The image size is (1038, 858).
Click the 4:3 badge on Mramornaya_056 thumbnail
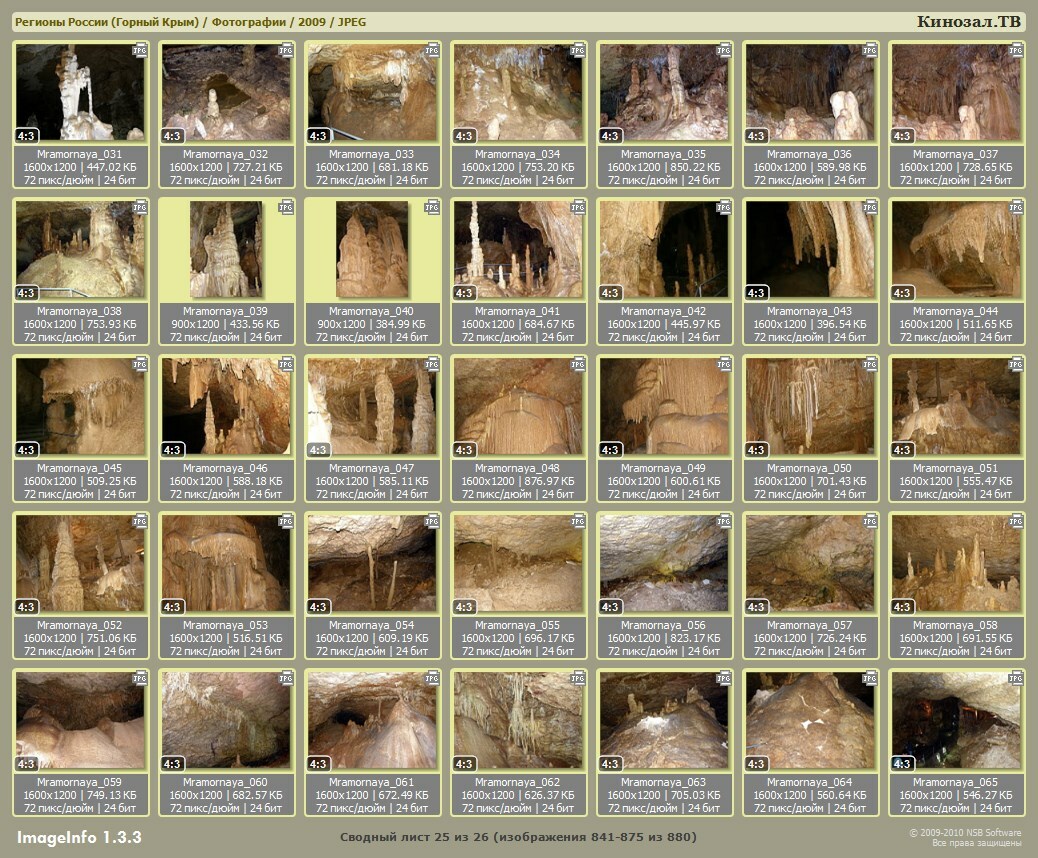coord(610,607)
